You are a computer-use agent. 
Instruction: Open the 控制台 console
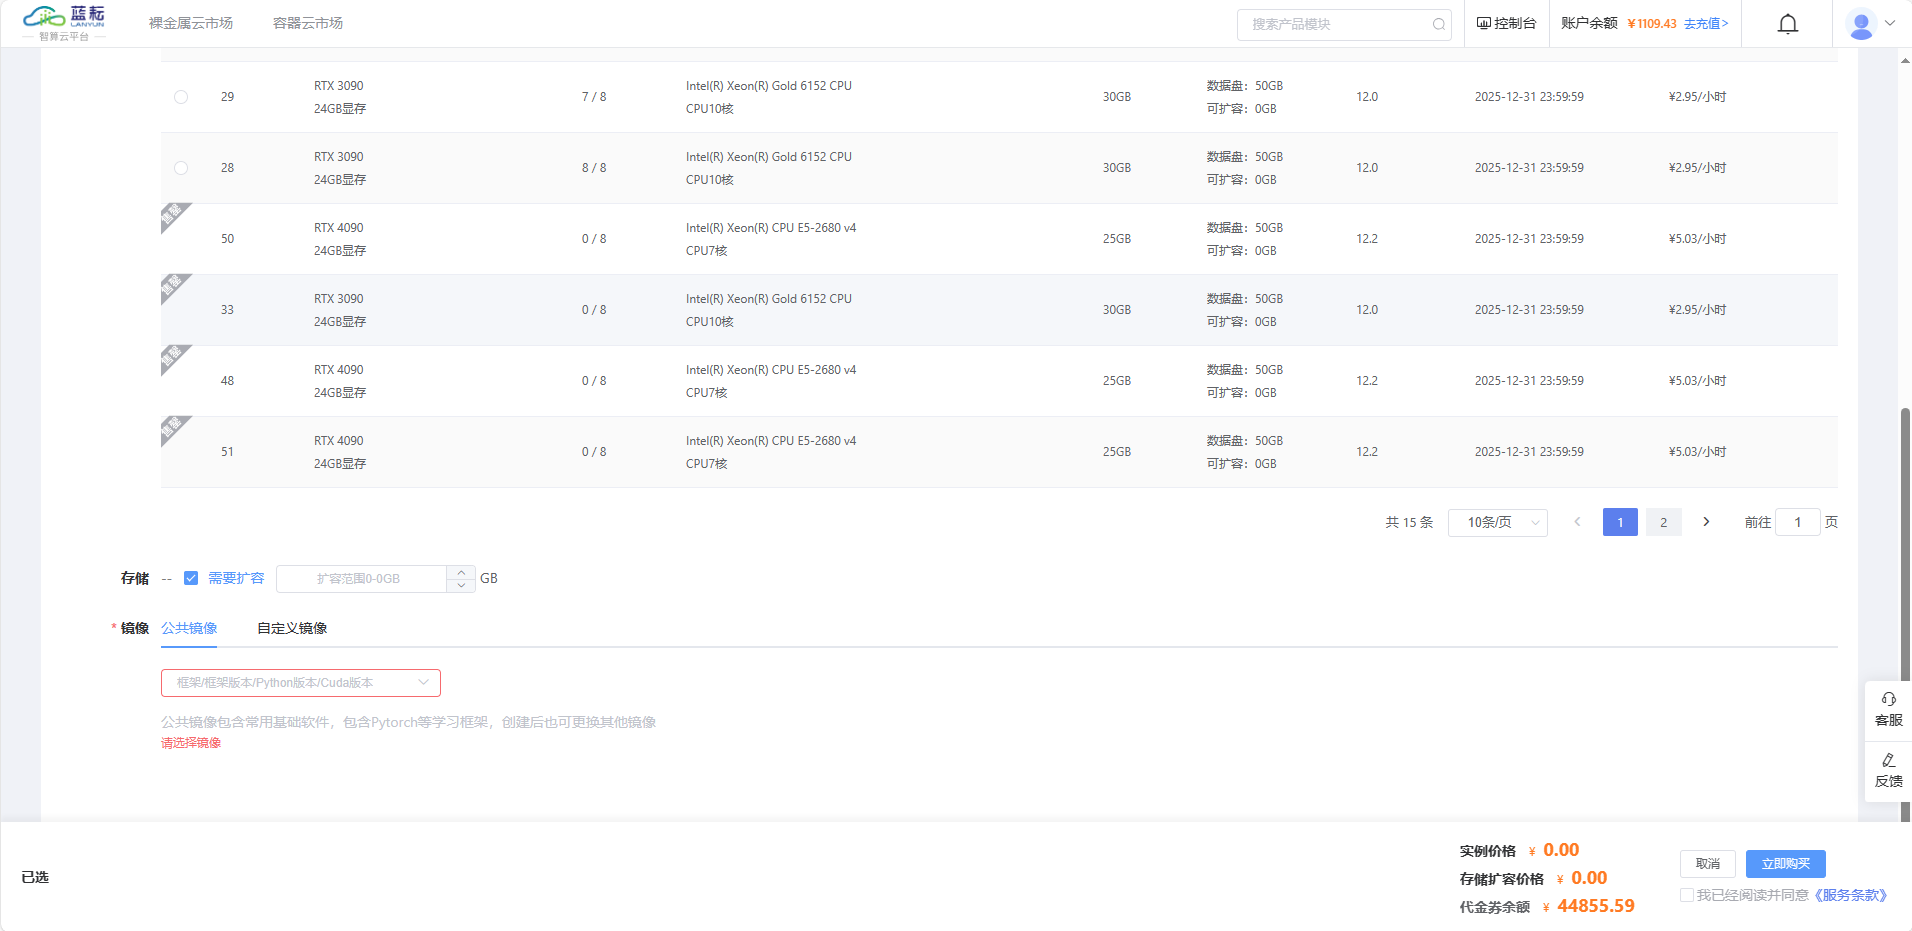[1506, 23]
